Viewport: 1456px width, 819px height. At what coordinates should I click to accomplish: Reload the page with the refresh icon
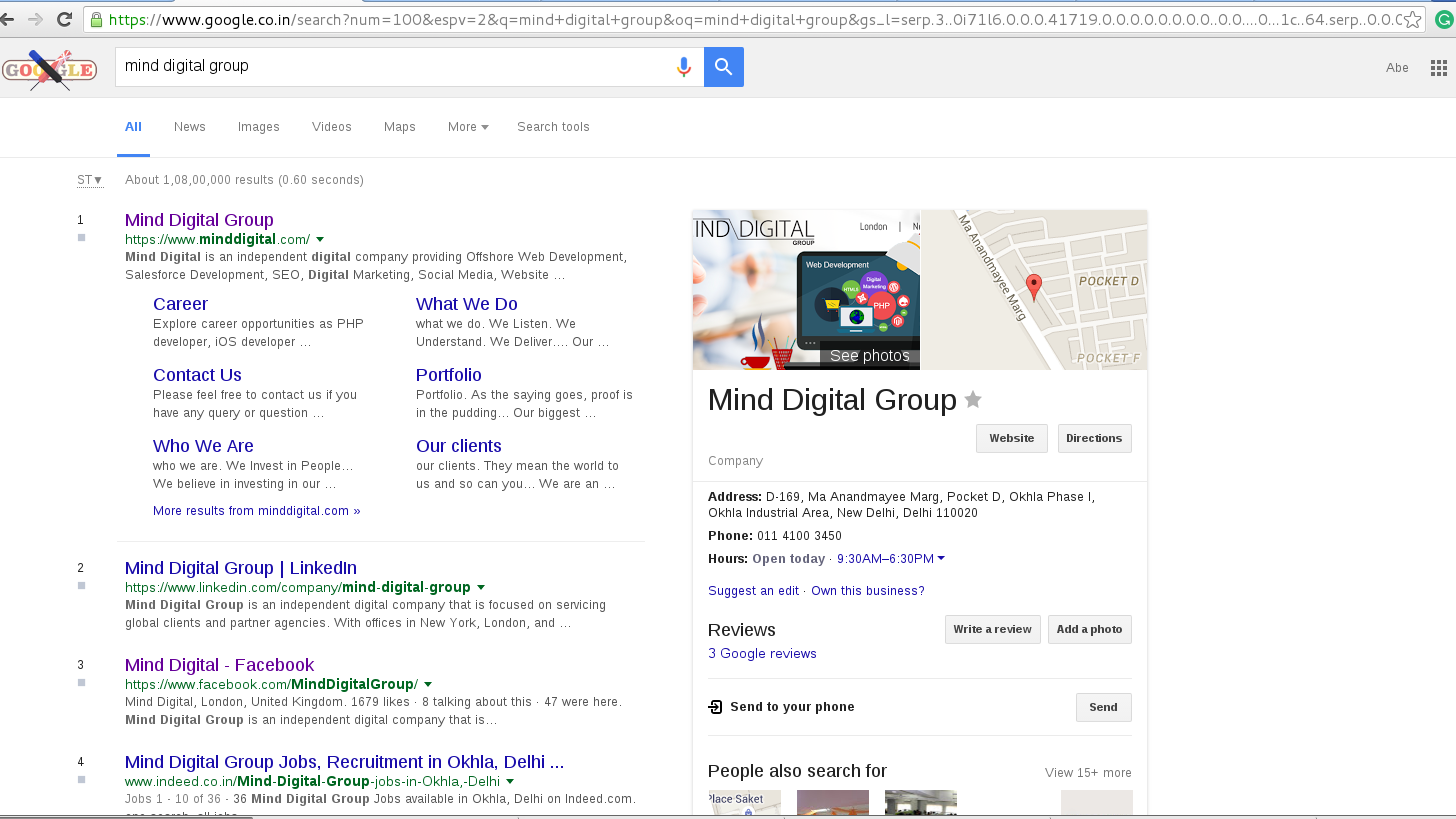(64, 19)
